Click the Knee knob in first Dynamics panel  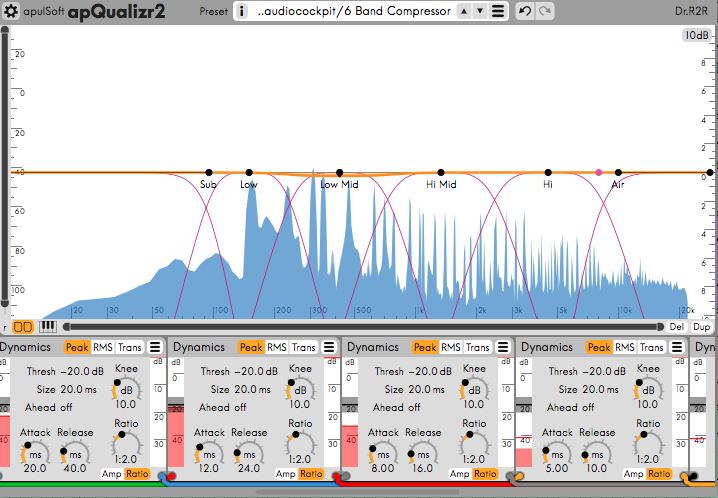[x=126, y=390]
